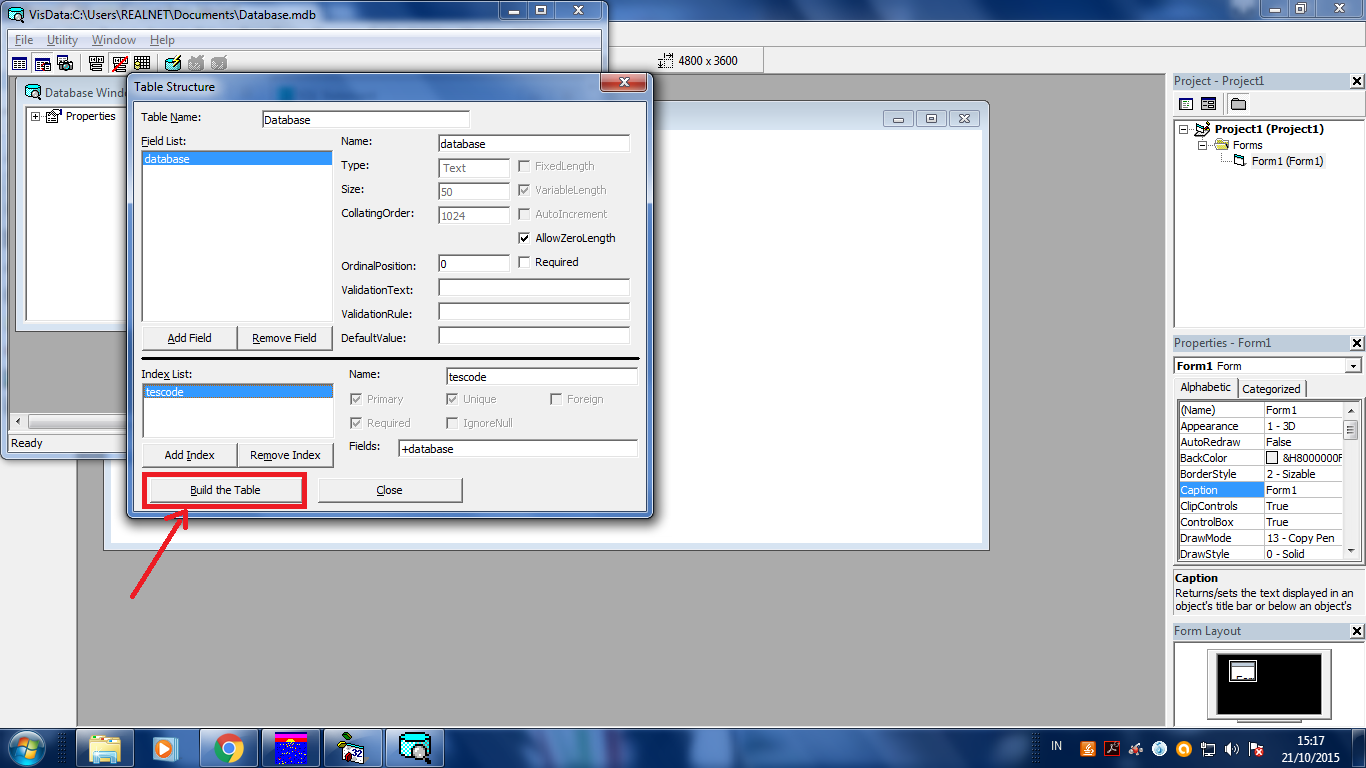1366x768 pixels.
Task: Click the Add Index button
Action: click(x=189, y=455)
